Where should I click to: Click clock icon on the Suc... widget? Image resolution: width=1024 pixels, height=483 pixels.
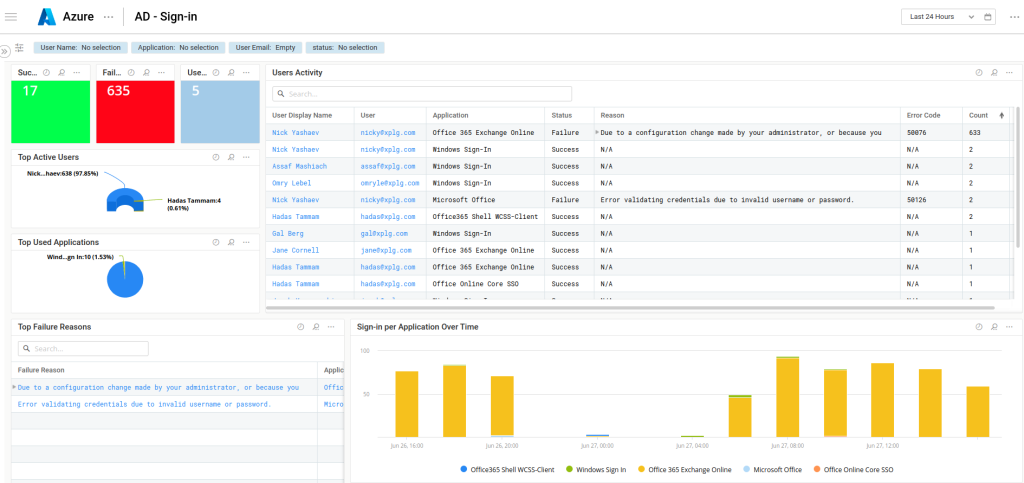(x=46, y=72)
